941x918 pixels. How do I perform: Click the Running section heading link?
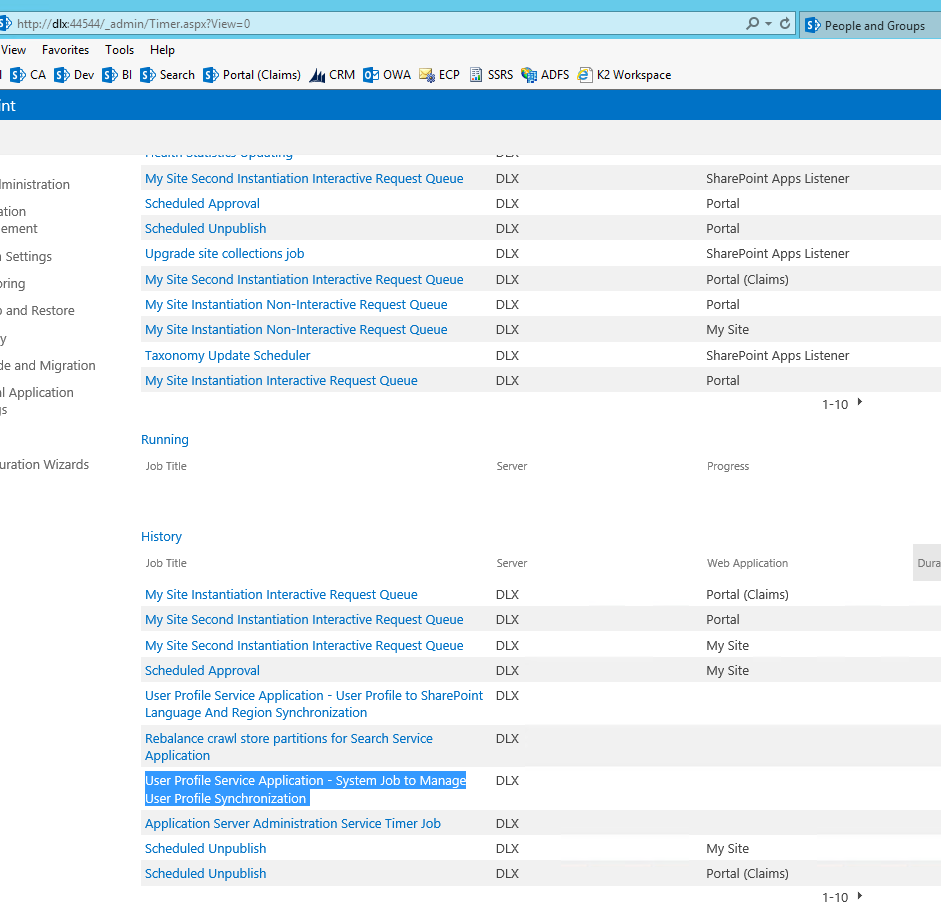pyautogui.click(x=164, y=440)
